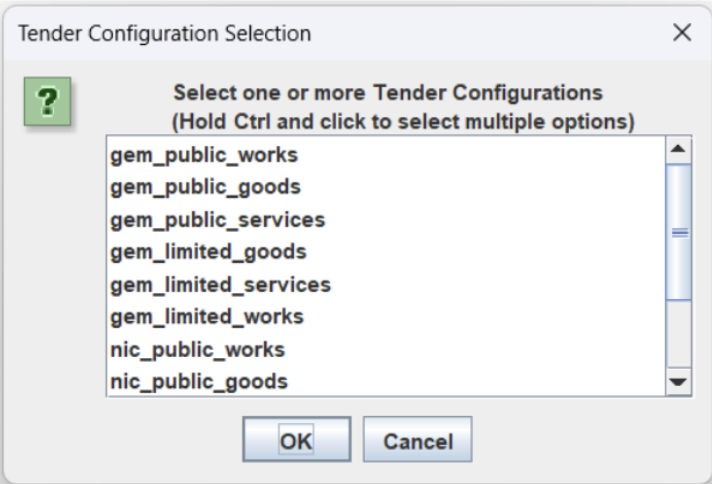
Task: Click the empty area right of Cancel
Action: 580,441
